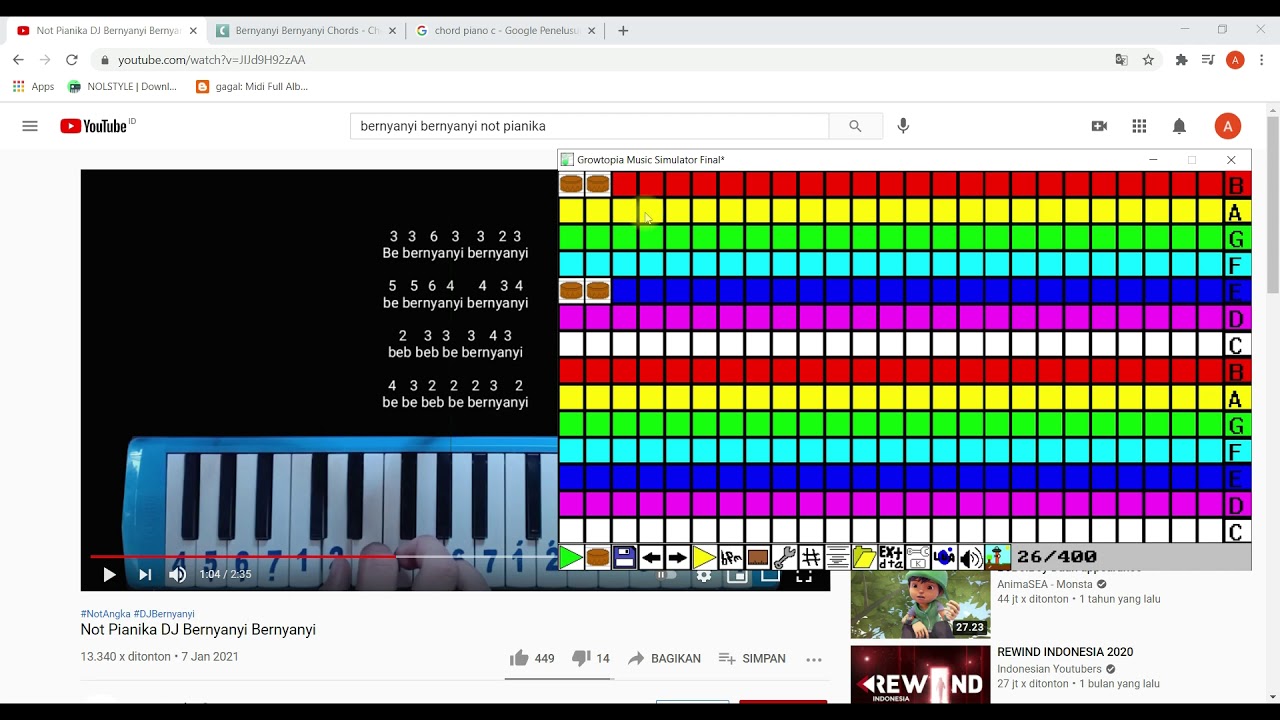Viewport: 1280px width, 720px height.
Task: Bookmark page with the star icon
Action: 1148,60
